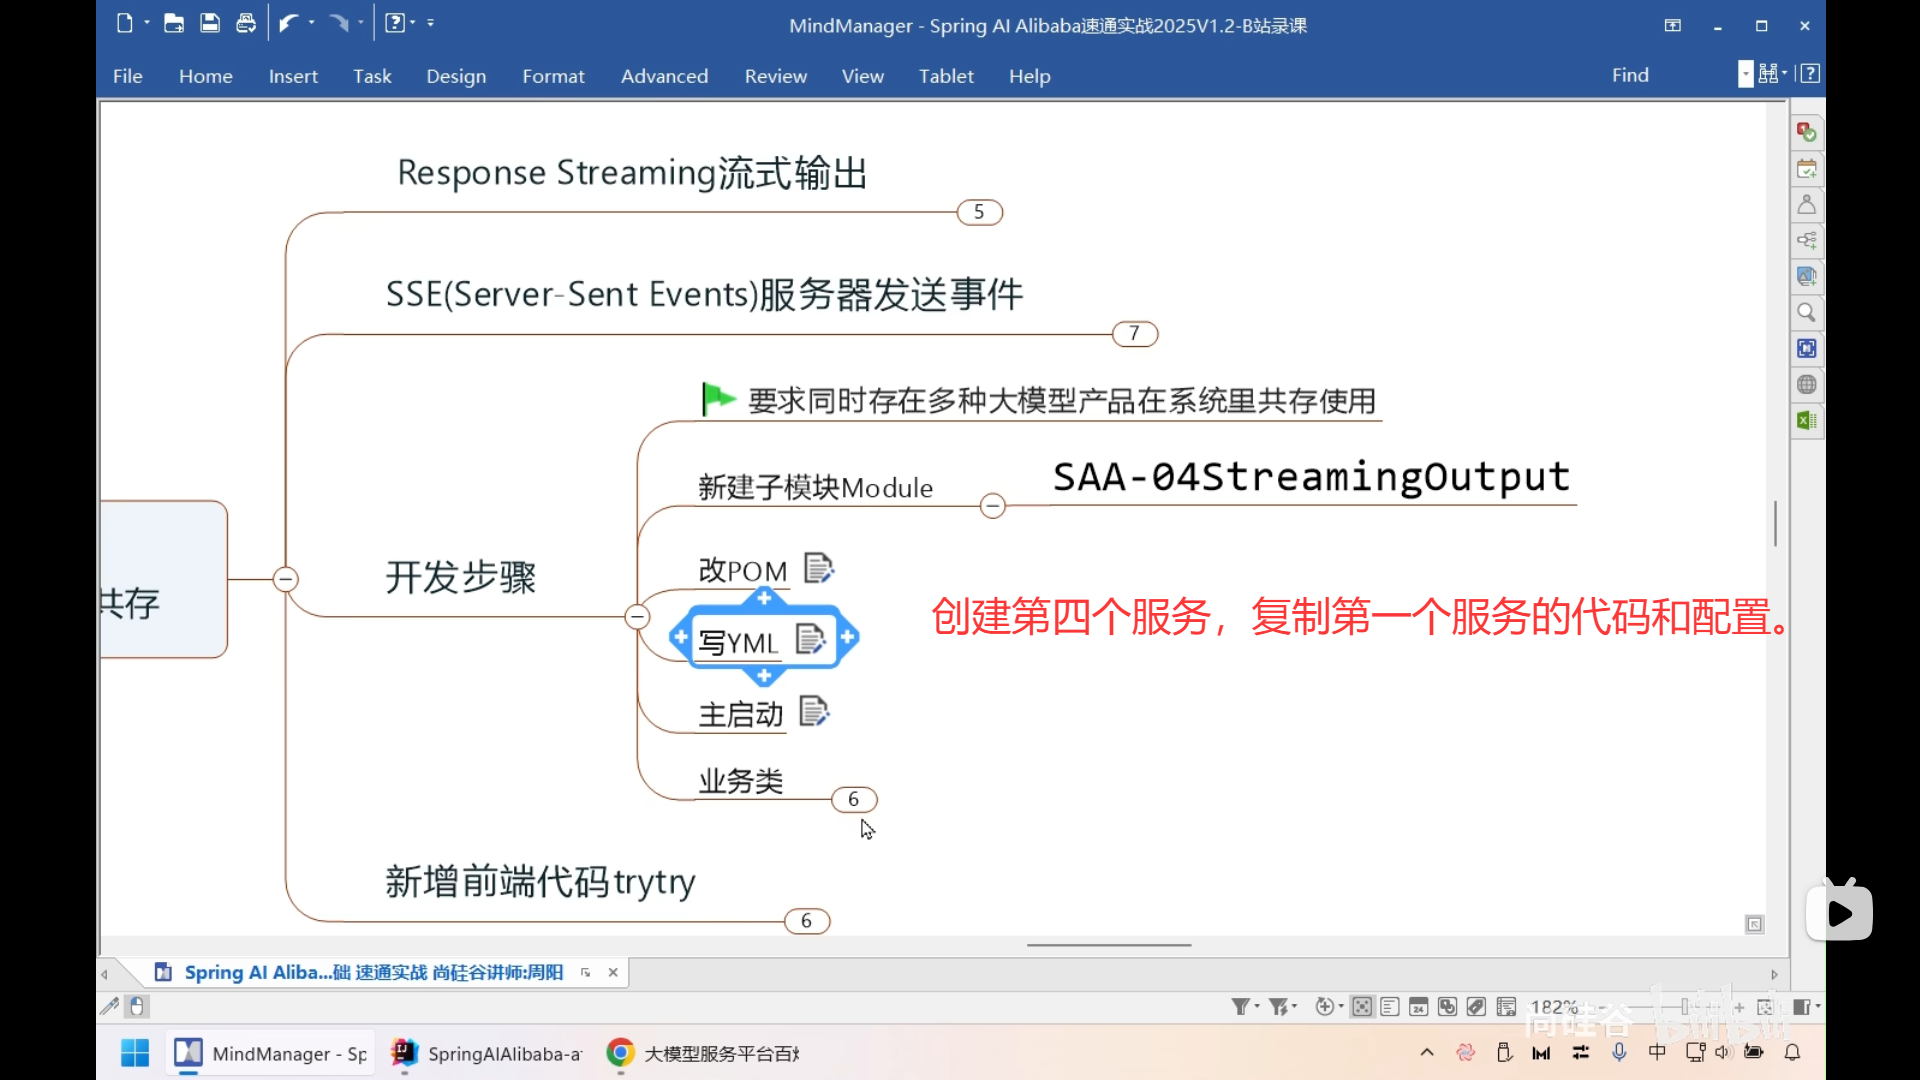Click the notes document icon beside 改POM
The height and width of the screenshot is (1080, 1920).
pos(818,567)
